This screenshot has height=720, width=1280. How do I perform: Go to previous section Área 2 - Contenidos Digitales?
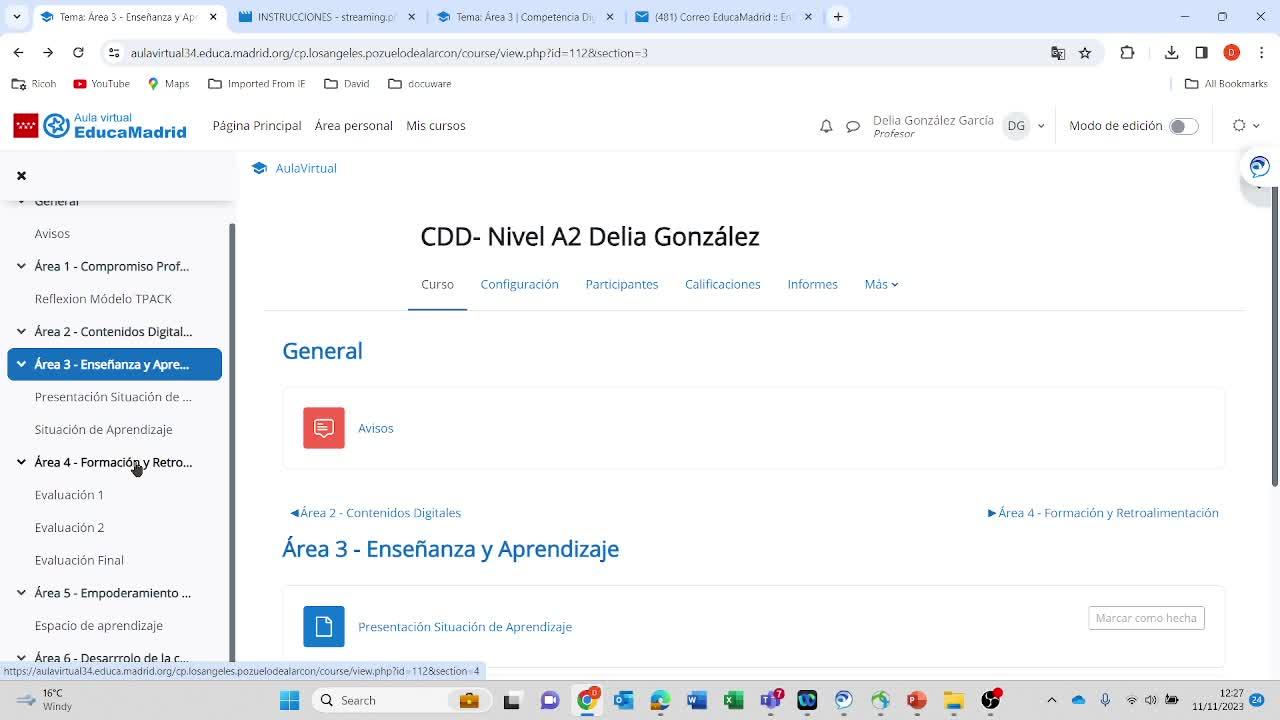pos(376,513)
